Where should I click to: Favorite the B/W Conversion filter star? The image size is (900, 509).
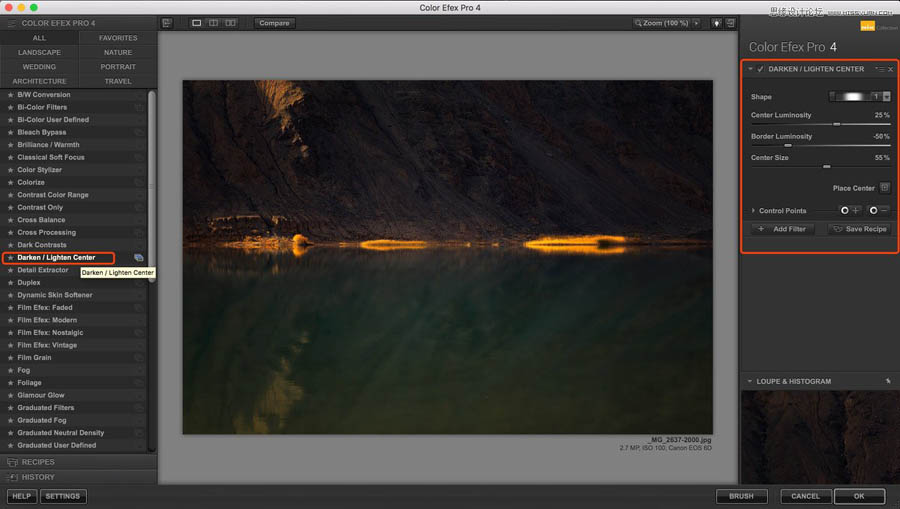[10, 95]
